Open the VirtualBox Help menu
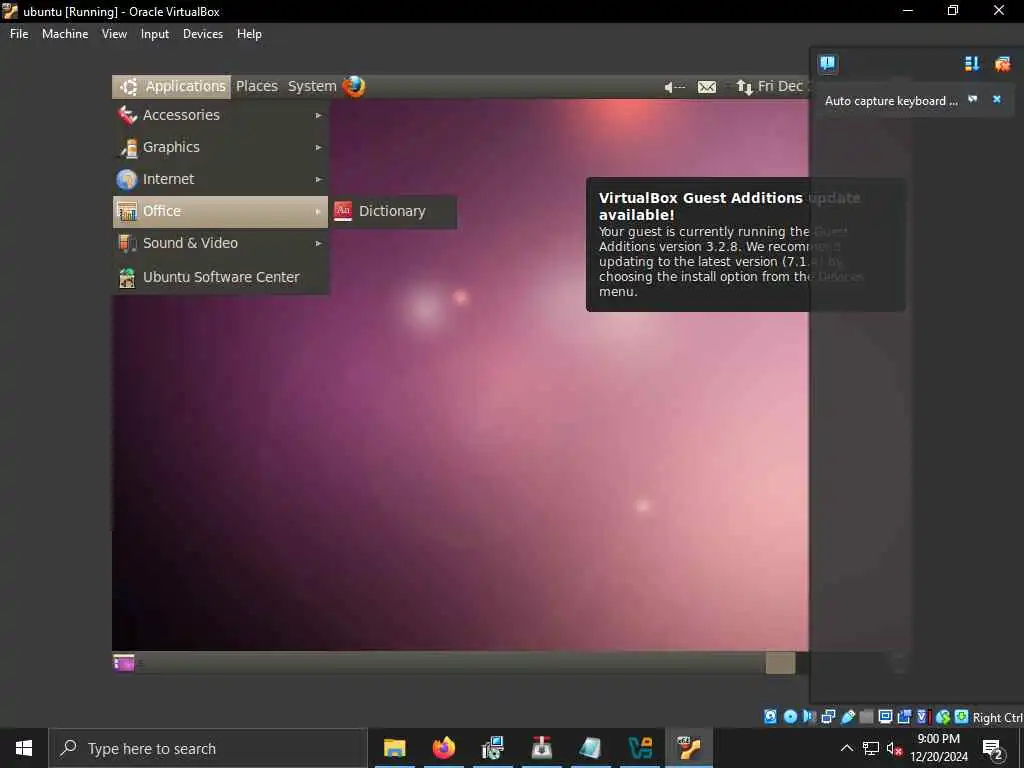Image resolution: width=1024 pixels, height=768 pixels. click(x=249, y=34)
